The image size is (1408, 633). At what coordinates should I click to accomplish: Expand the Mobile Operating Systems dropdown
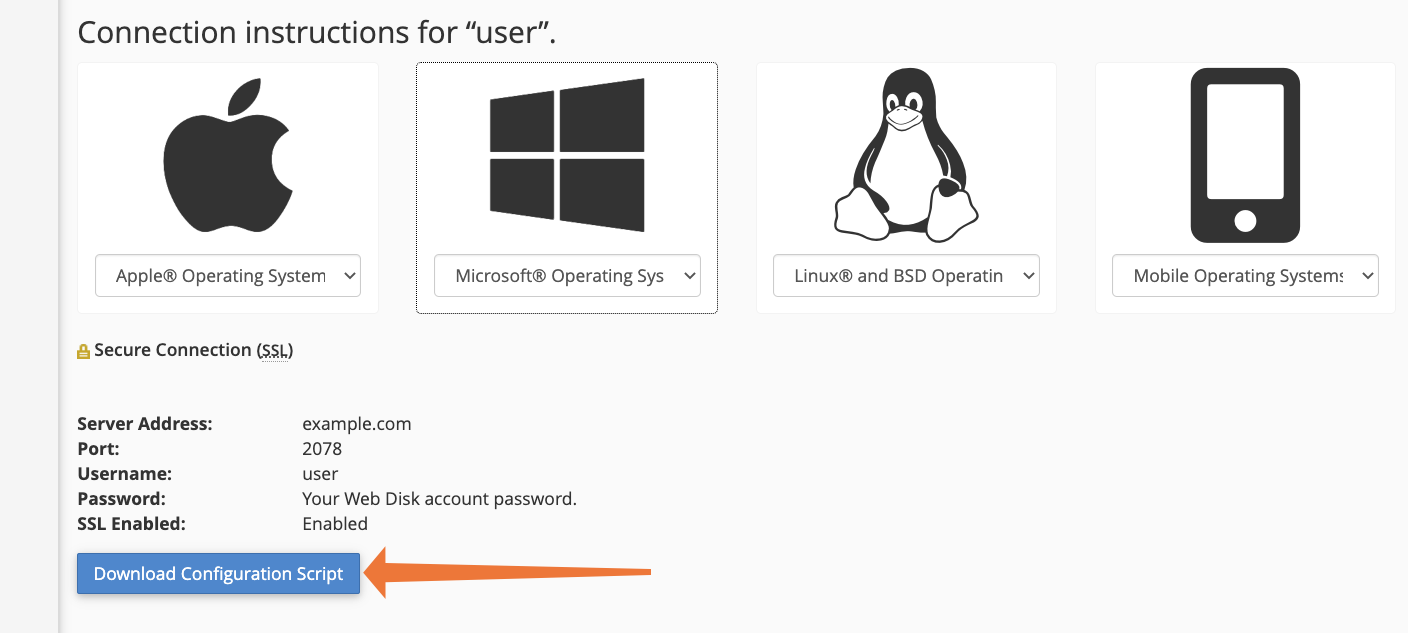1245,276
